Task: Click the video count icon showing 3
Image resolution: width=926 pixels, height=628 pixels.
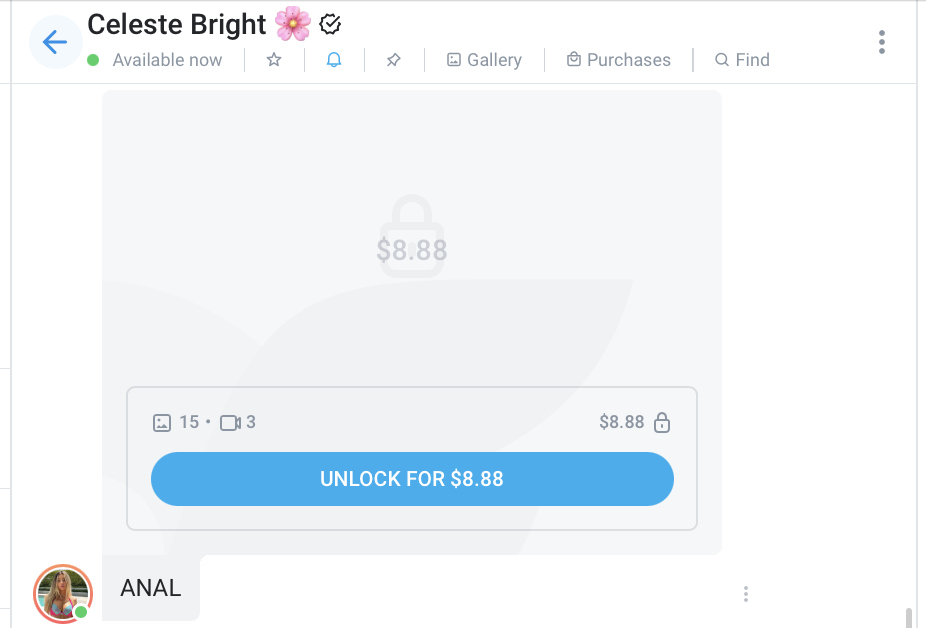Action: [x=230, y=422]
